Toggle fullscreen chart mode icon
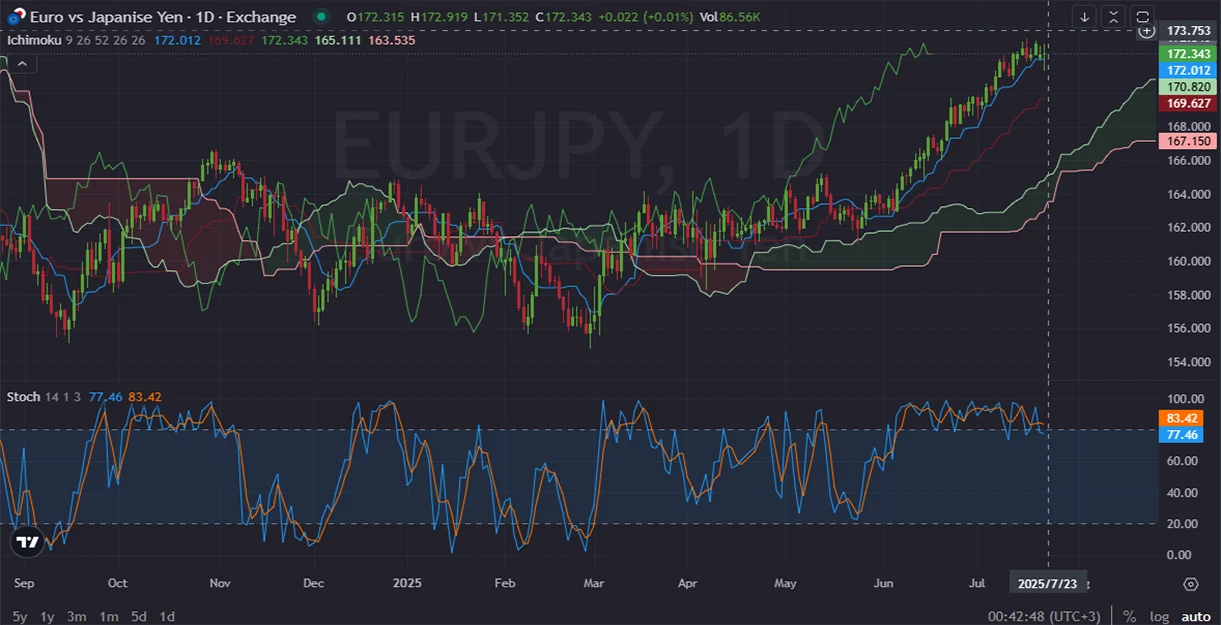 click(x=1143, y=17)
